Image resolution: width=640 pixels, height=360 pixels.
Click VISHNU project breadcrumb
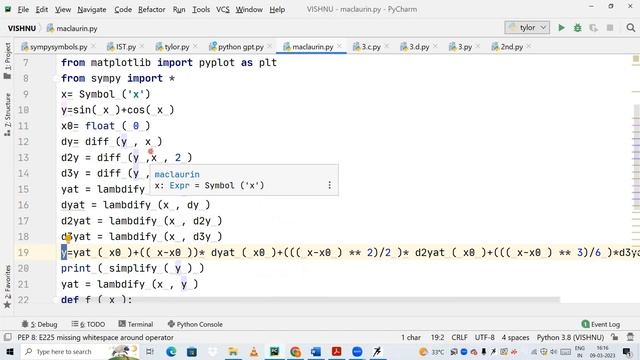click(x=22, y=29)
